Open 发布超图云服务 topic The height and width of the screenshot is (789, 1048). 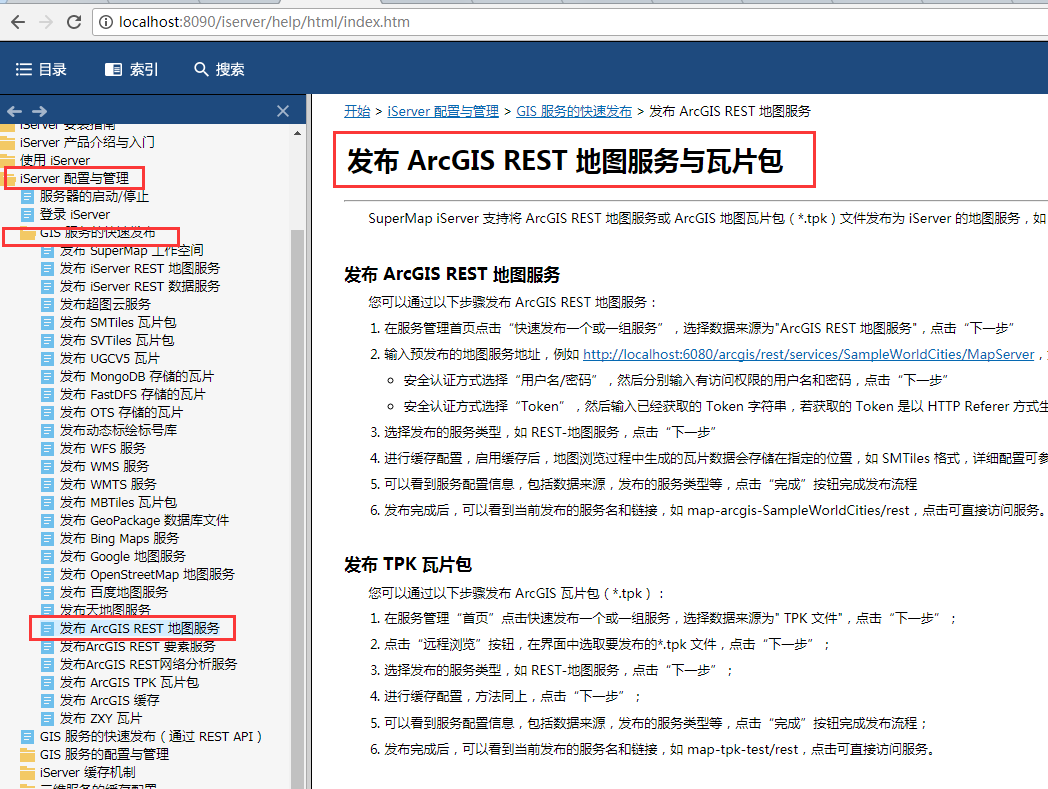coord(106,305)
